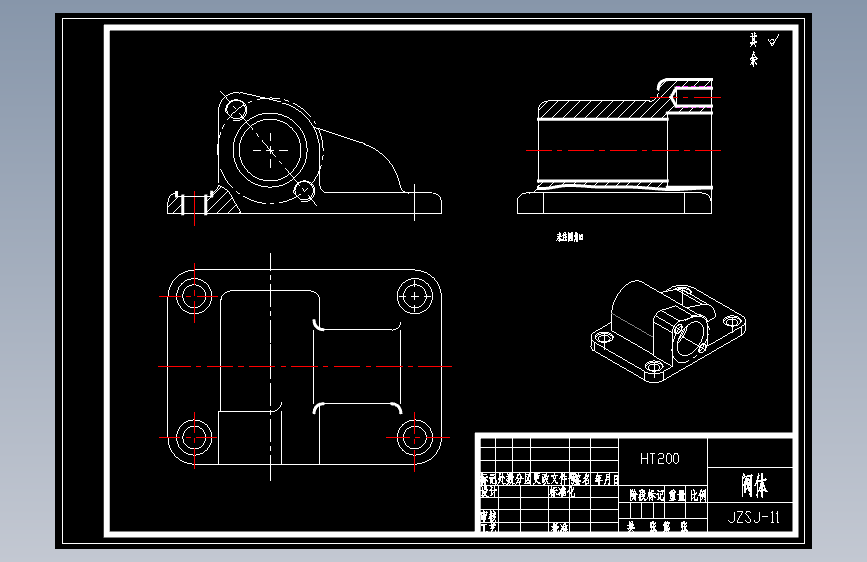Image resolution: width=867 pixels, height=562 pixels.
Task: Click the bottom-right mounting hole in plan view
Action: pyautogui.click(x=415, y=437)
